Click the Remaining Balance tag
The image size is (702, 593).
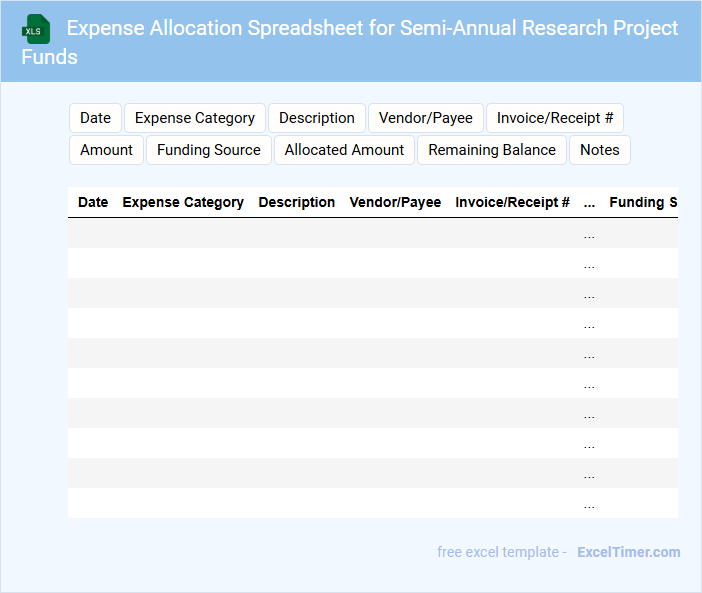coord(492,150)
